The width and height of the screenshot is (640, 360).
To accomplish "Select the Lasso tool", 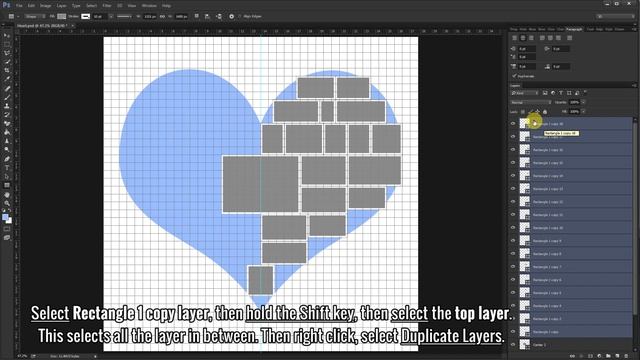I will click(7, 53).
